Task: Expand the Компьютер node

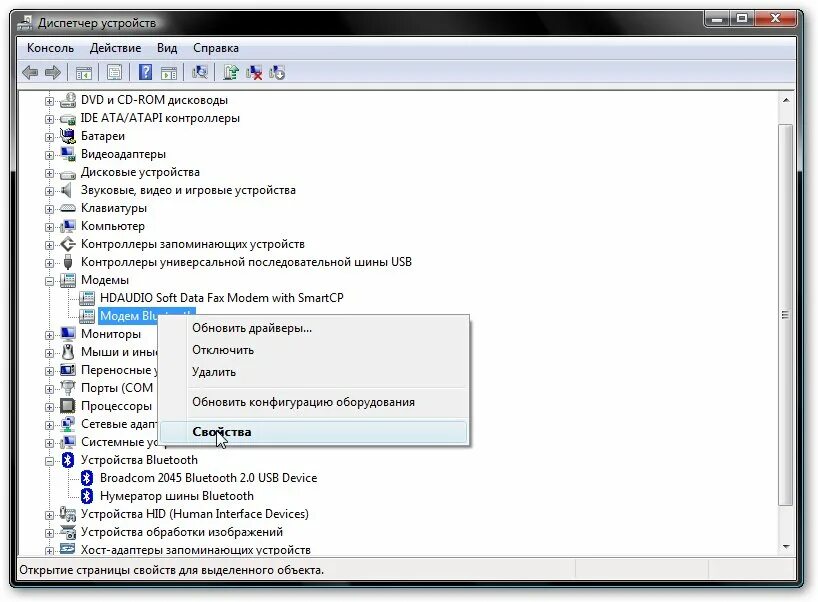Action: point(49,227)
